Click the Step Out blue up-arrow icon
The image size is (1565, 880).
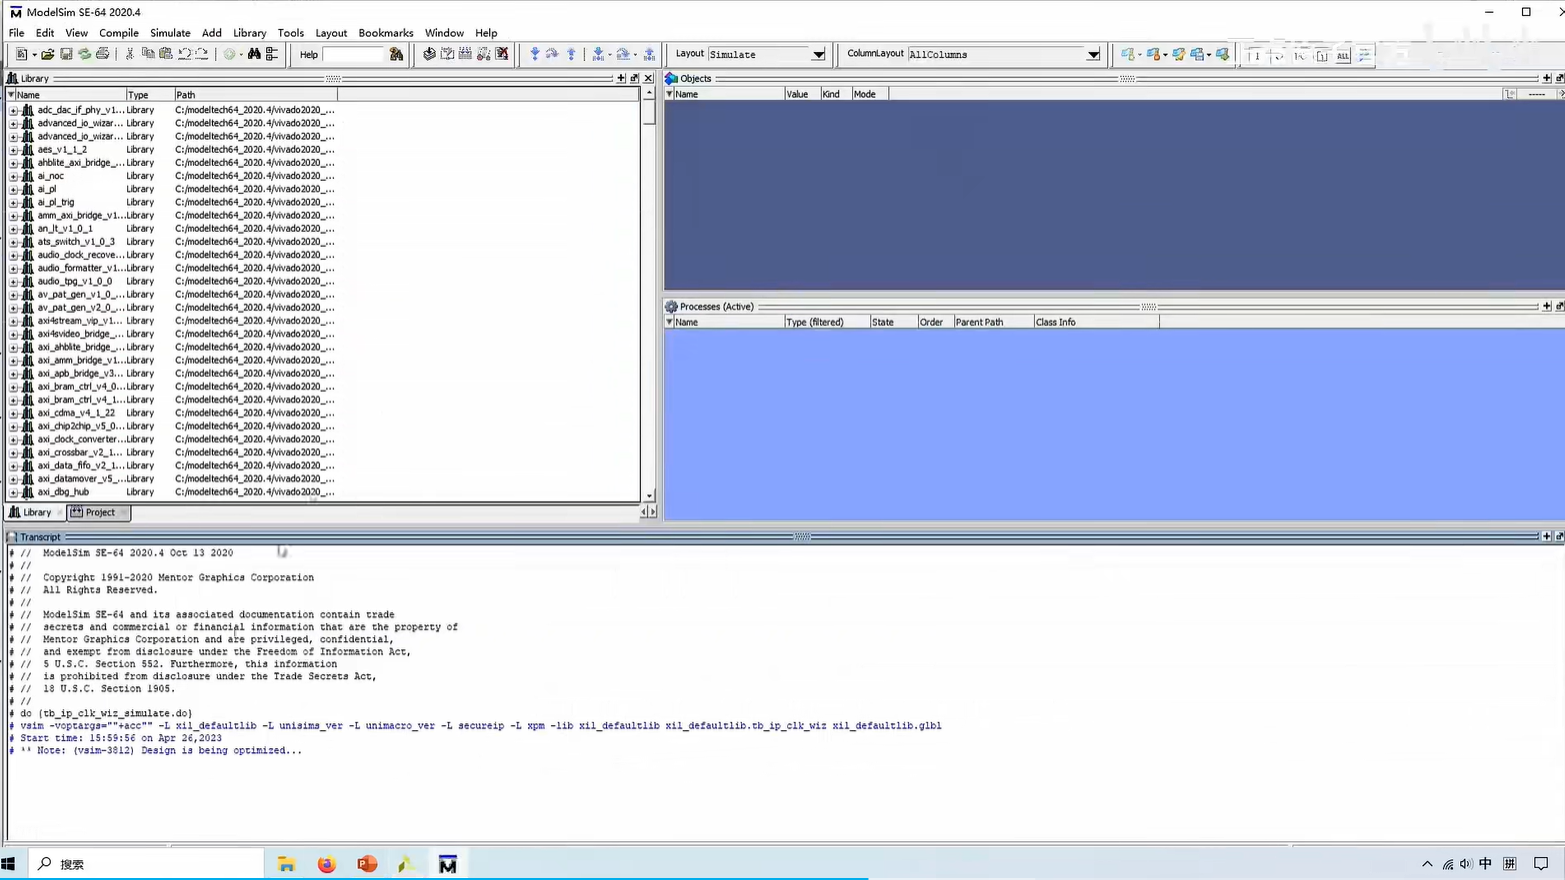(x=571, y=54)
